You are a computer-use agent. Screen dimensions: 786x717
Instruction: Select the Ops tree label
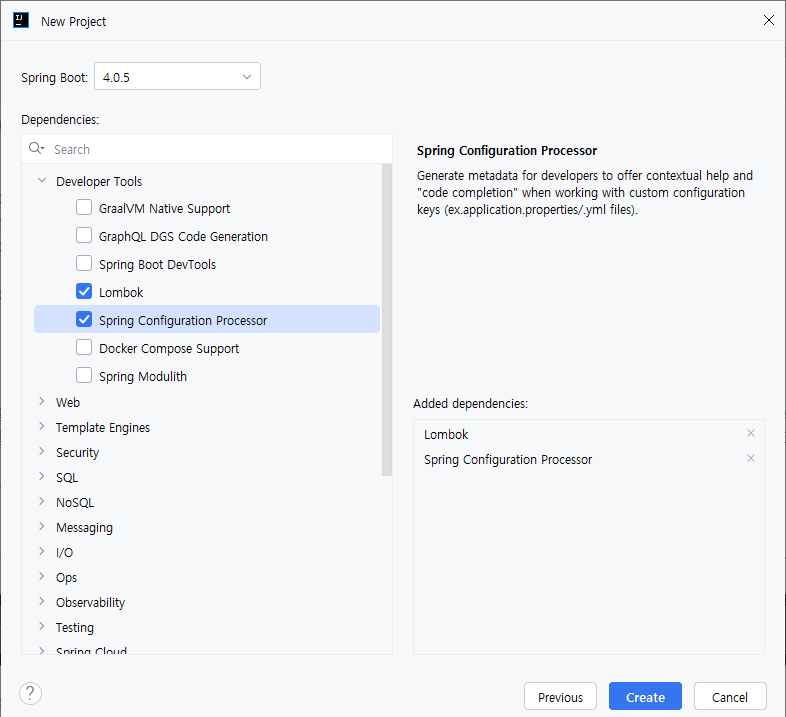pyautogui.click(x=66, y=578)
